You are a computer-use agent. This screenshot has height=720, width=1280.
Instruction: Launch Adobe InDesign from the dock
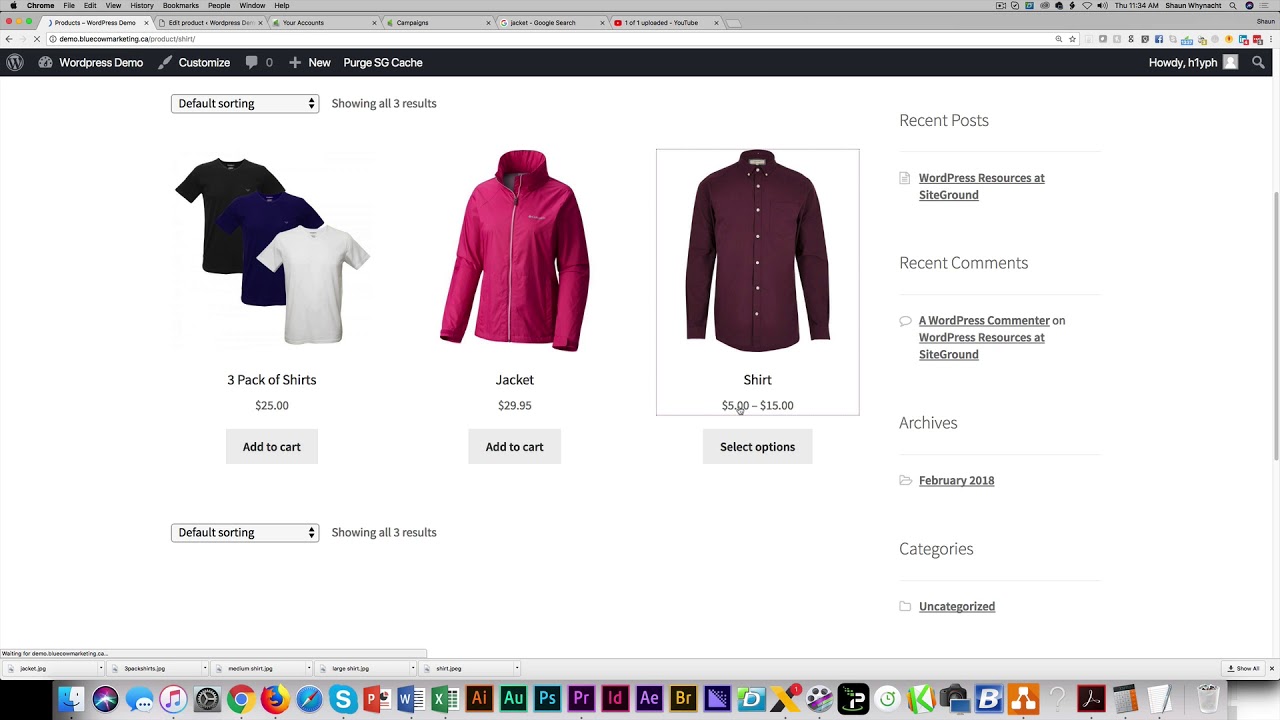[x=615, y=698]
